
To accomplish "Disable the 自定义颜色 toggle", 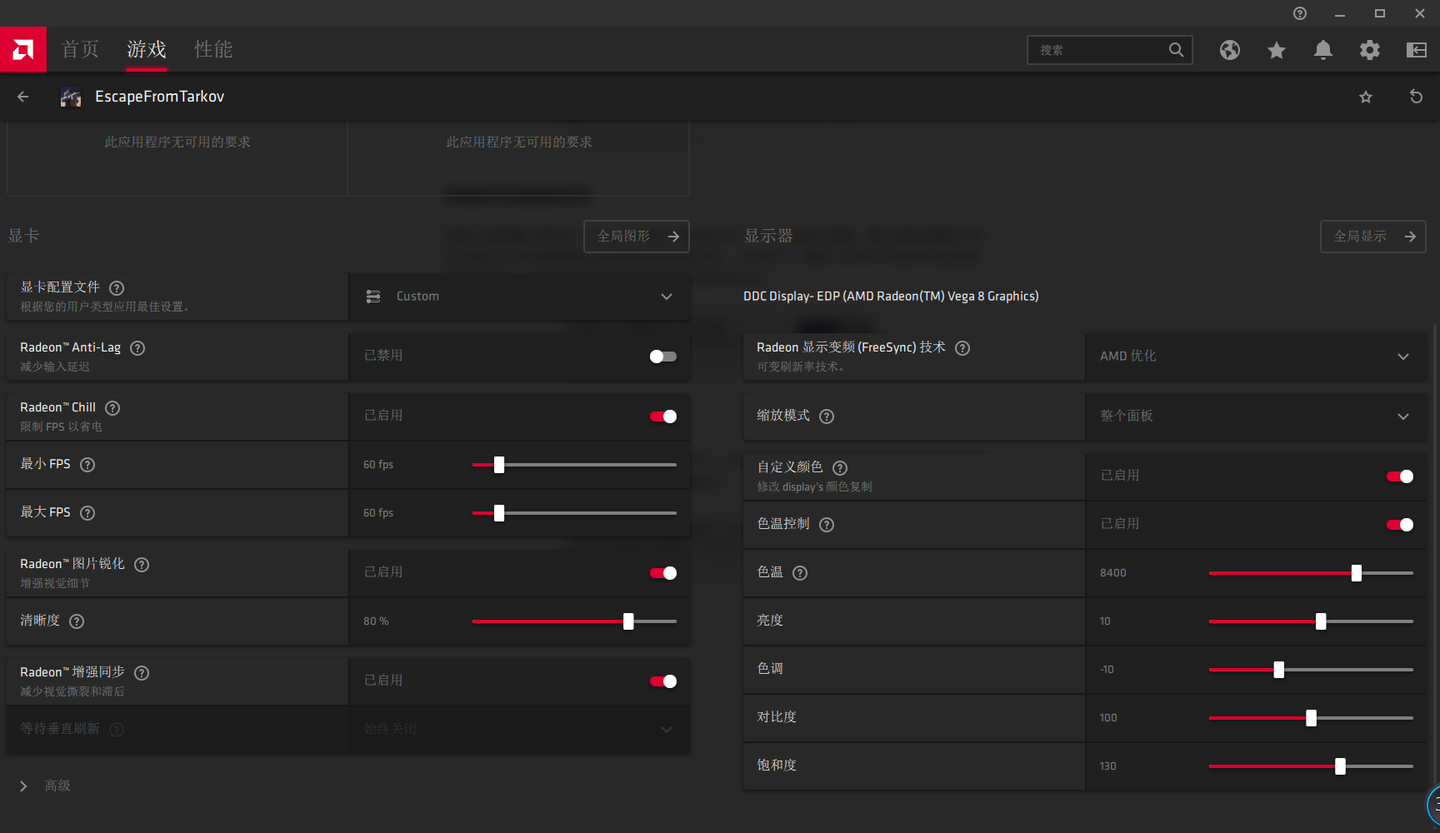I will click(1400, 476).
